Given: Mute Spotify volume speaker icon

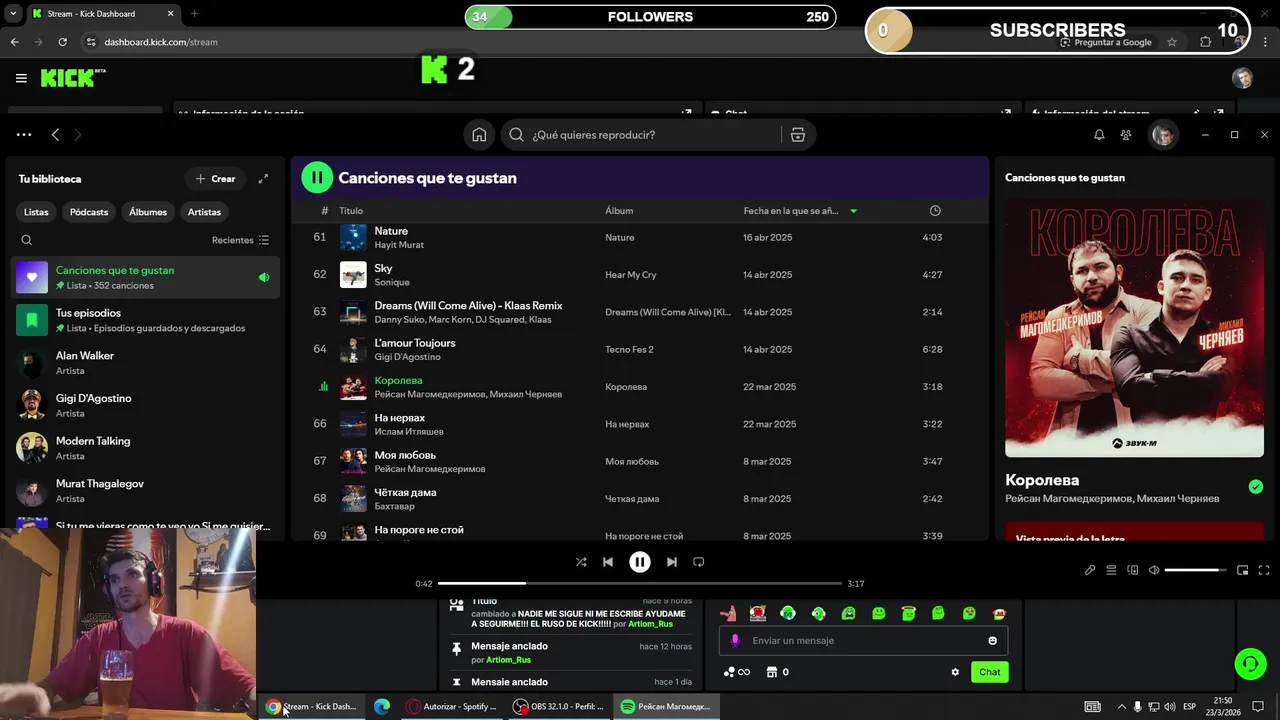Looking at the screenshot, I should [1154, 570].
